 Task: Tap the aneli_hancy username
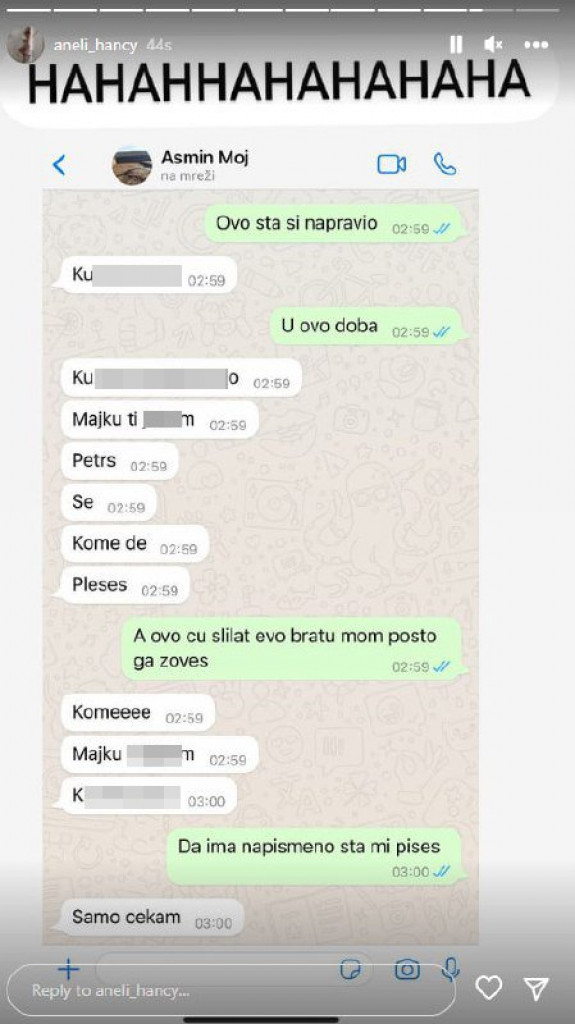[95, 45]
